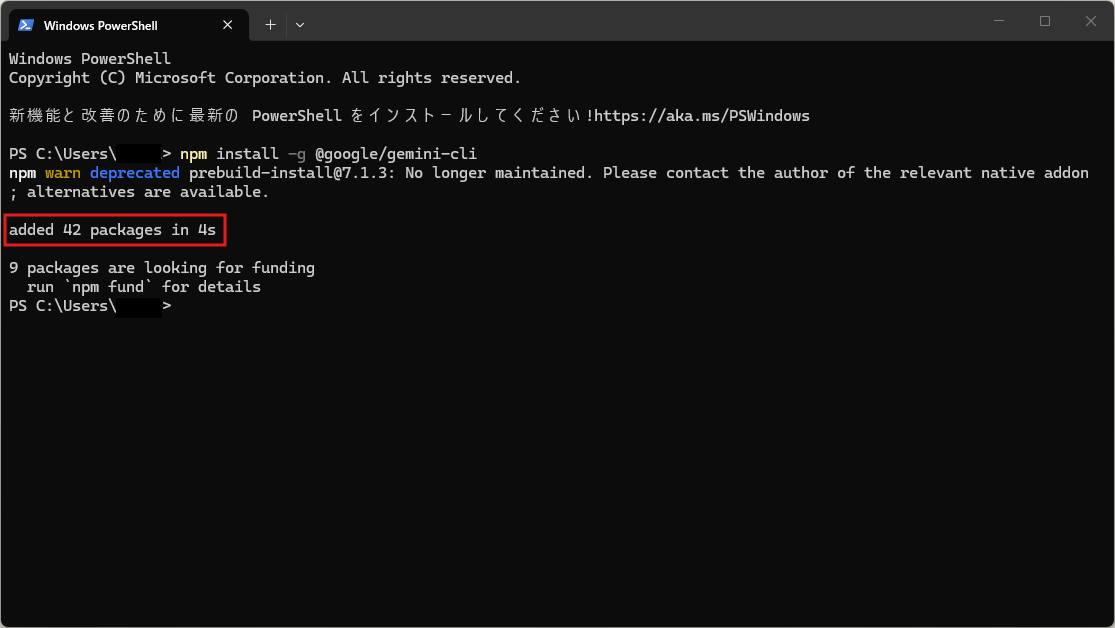
Task: Select the Windows PowerShell tab title
Action: click(x=100, y=25)
